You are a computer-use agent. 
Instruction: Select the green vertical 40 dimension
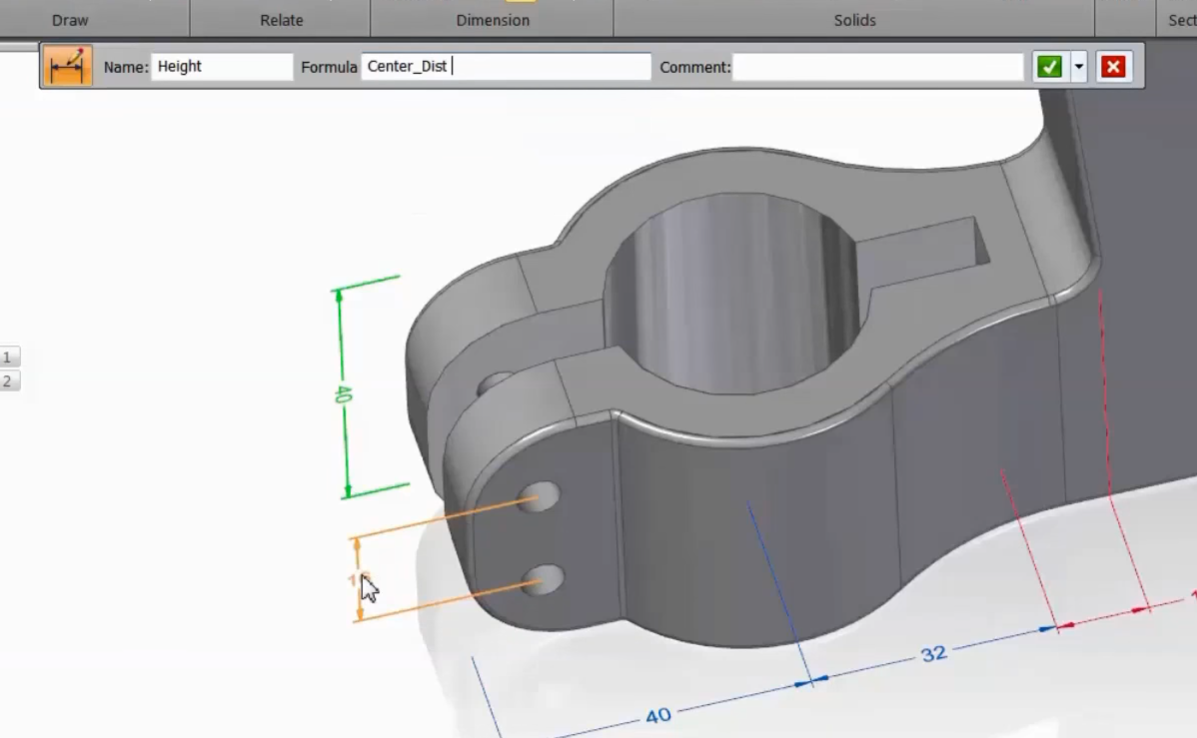tap(341, 395)
